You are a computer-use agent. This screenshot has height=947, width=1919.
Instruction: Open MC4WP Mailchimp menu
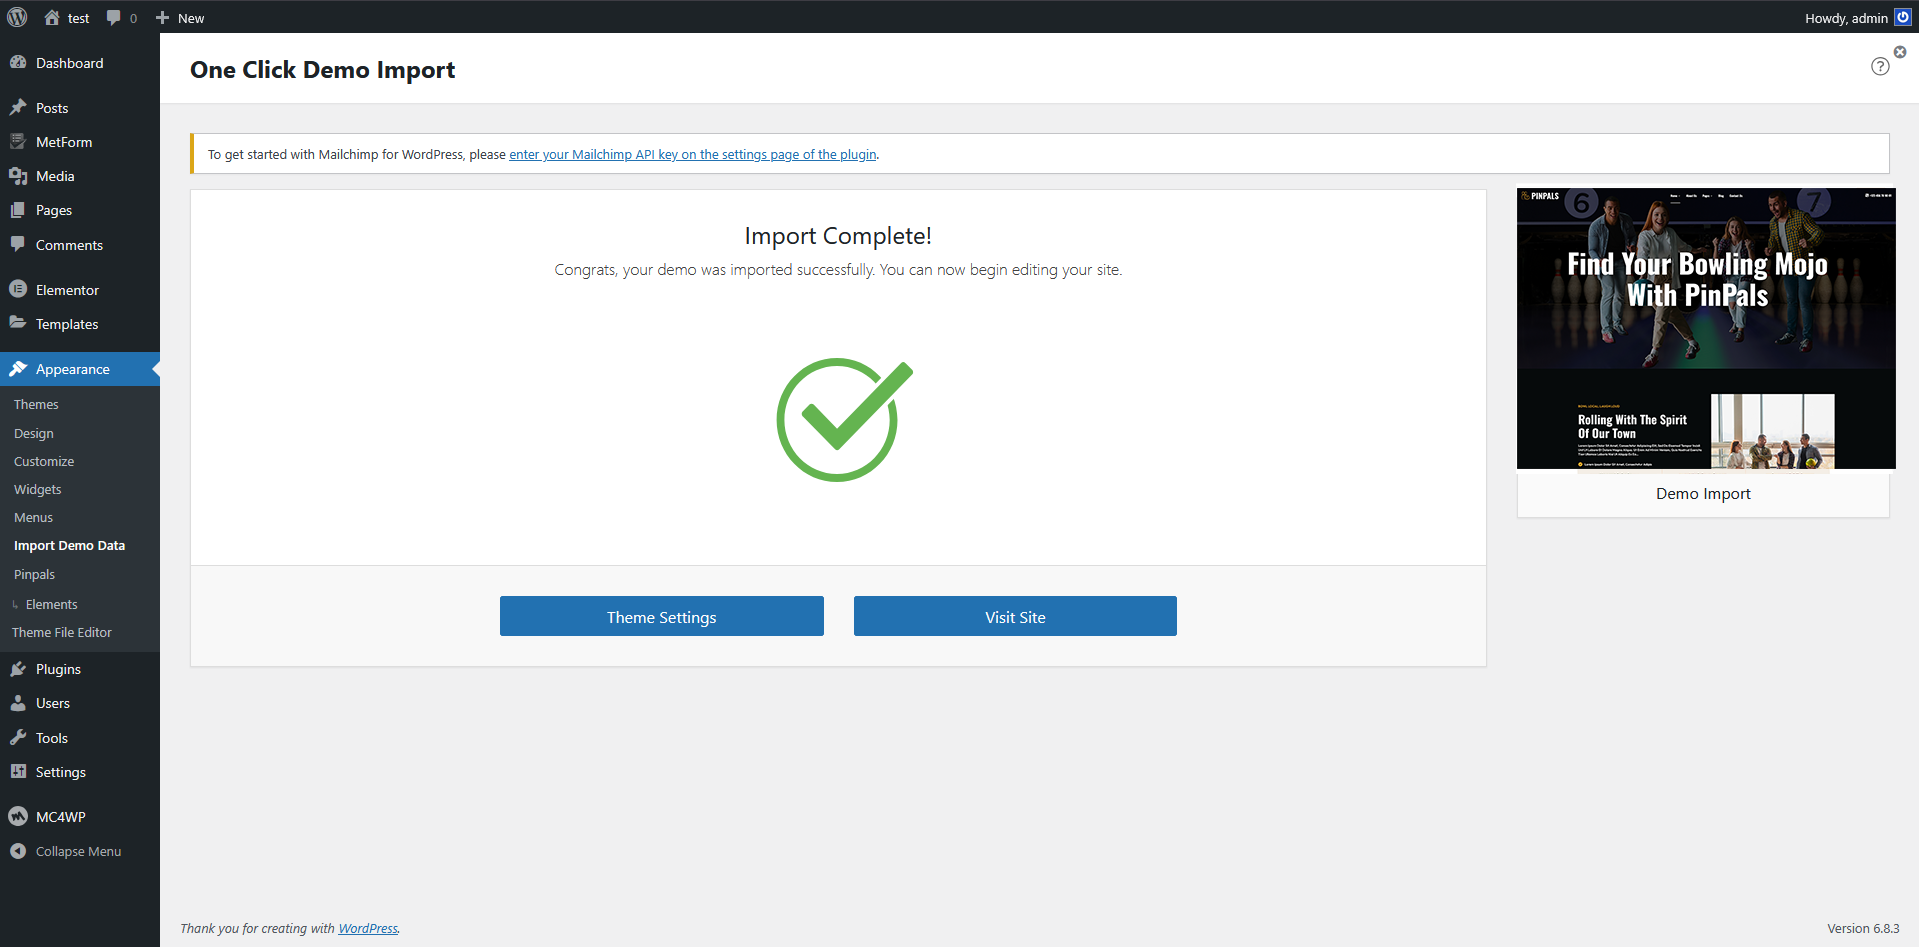pyautogui.click(x=60, y=817)
